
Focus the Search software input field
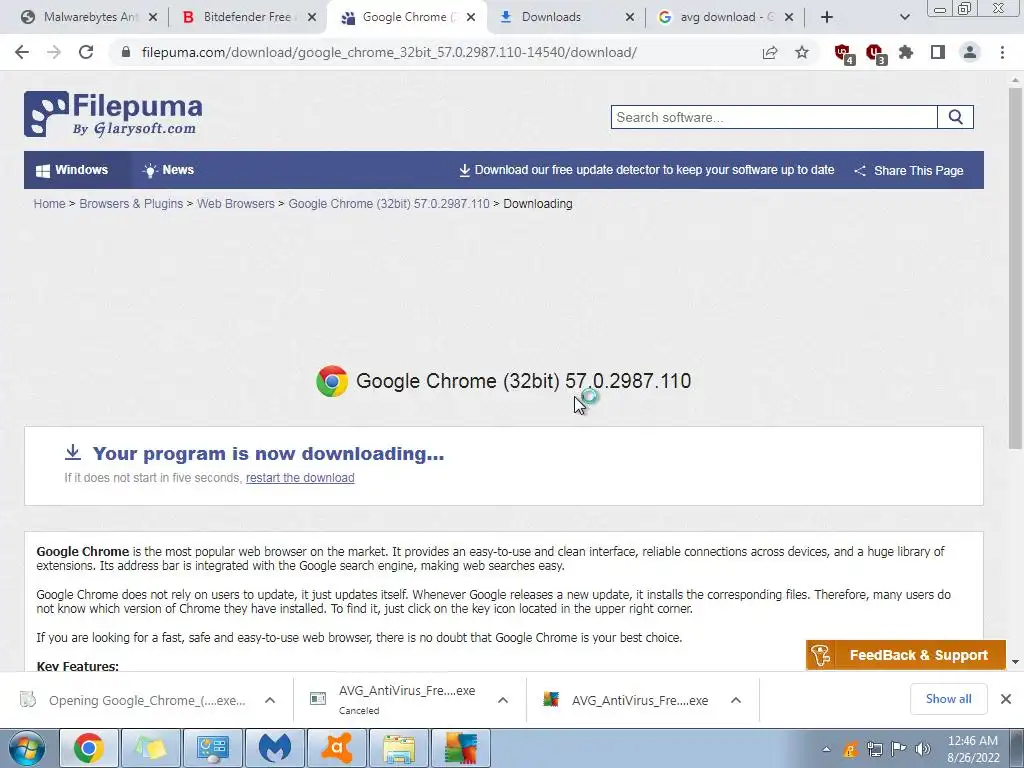[774, 117]
